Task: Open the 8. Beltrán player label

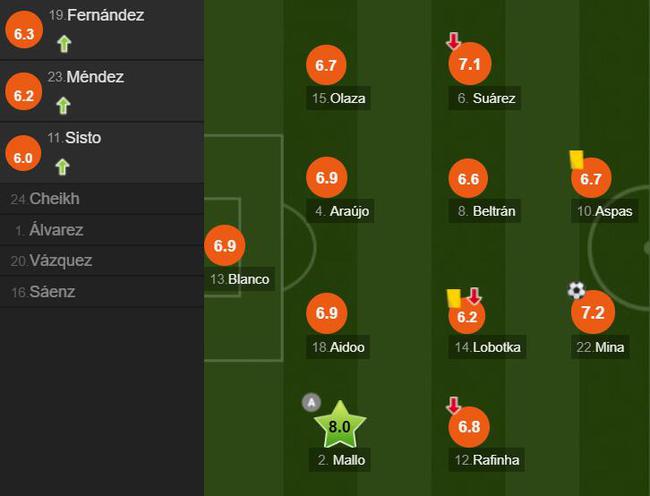Action: [485, 211]
